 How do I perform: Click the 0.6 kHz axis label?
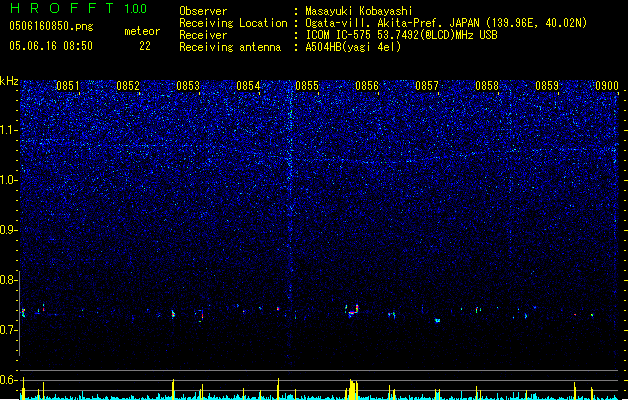tap(9, 380)
